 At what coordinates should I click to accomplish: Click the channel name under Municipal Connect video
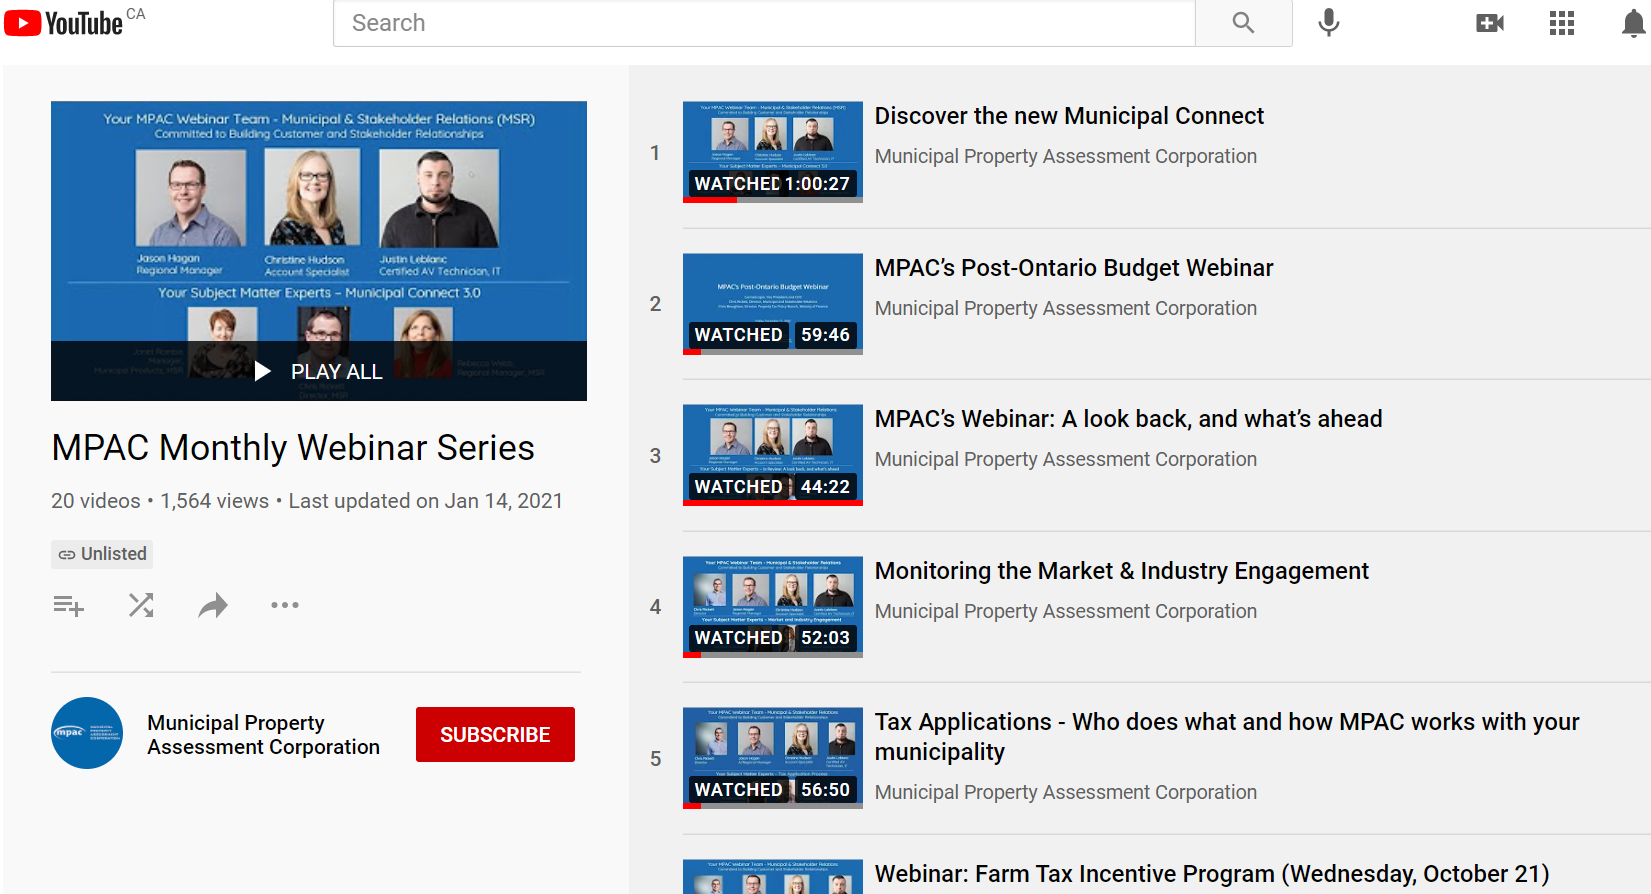(x=1066, y=156)
